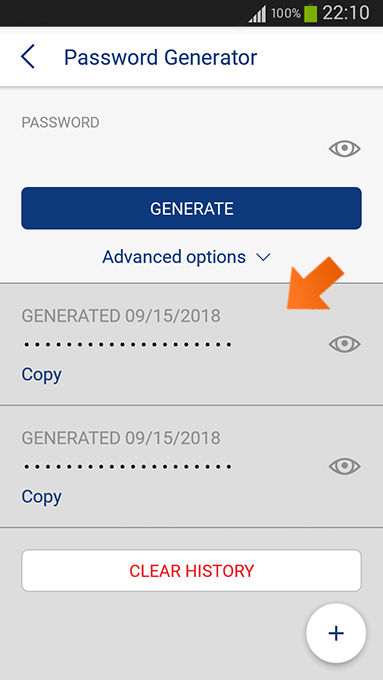Tap the signal strength icon in status bar
Screen dimensions: 383x680
257,14
